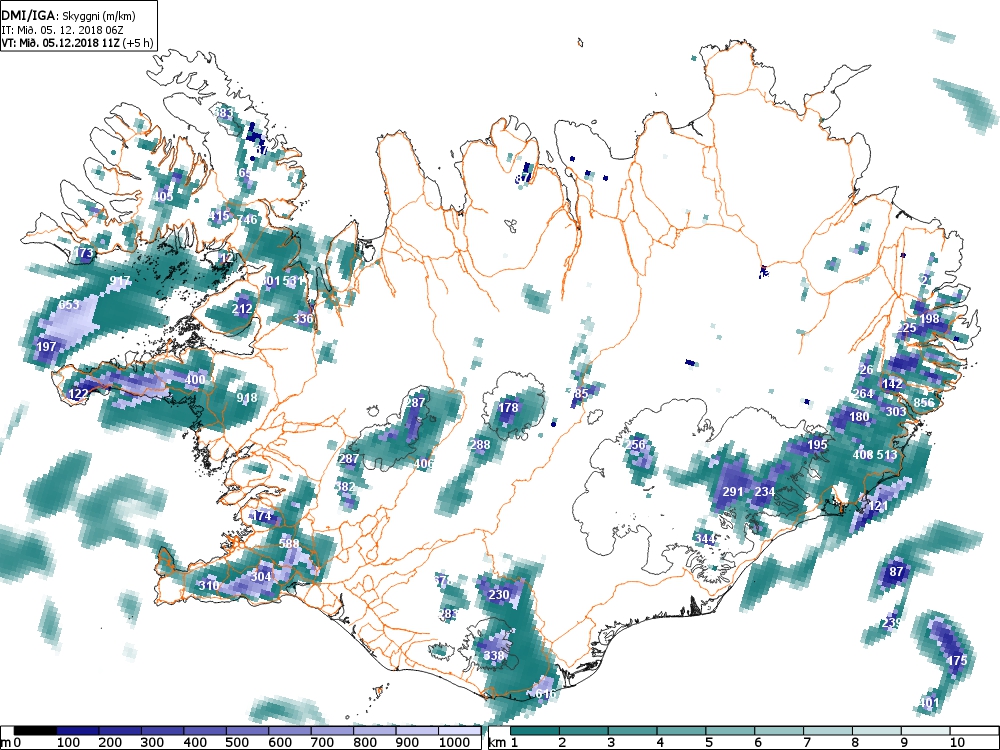Click the visibility value '338' on the map
This screenshot has width=1000, height=750.
pyautogui.click(x=494, y=655)
